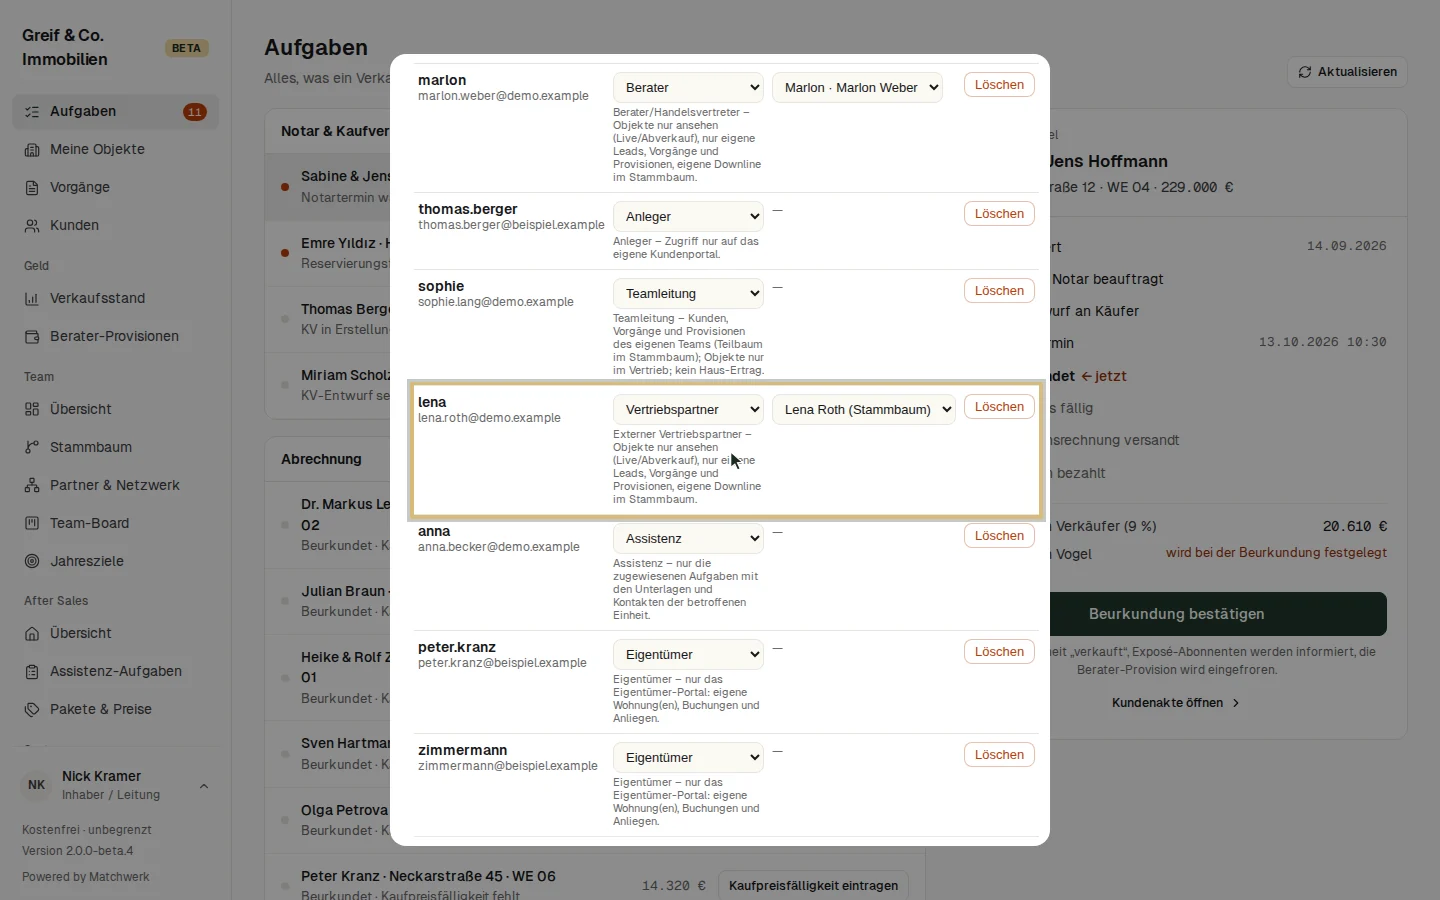Open role dropdown for thomas.berger (Anleger)
This screenshot has width=1440, height=900.
[688, 217]
